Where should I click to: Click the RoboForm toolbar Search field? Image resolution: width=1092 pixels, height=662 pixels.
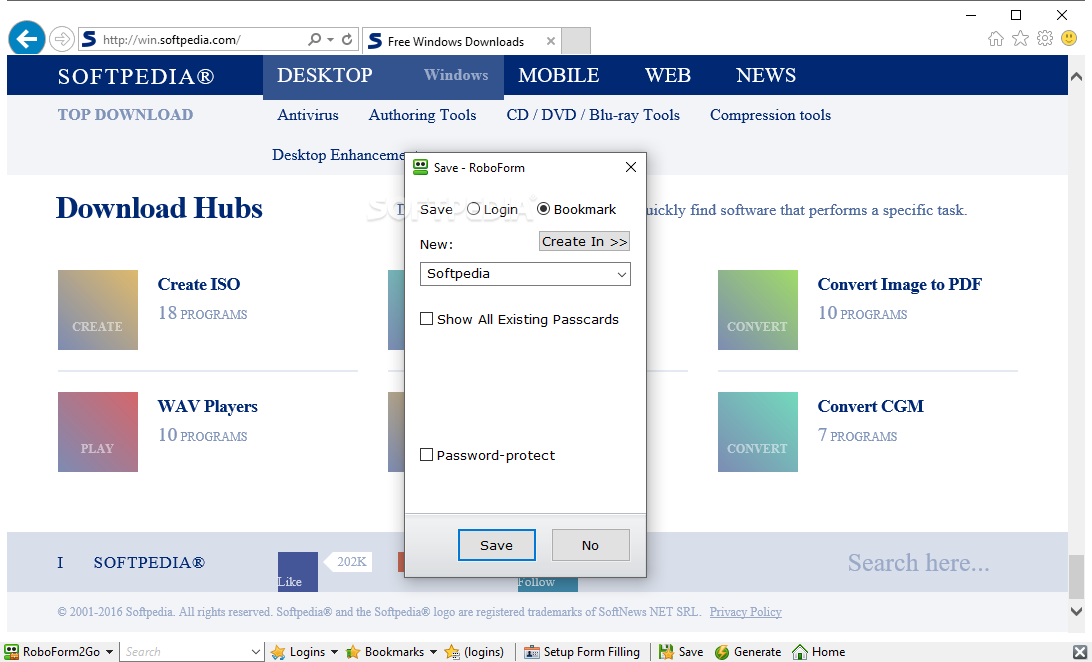[185, 652]
